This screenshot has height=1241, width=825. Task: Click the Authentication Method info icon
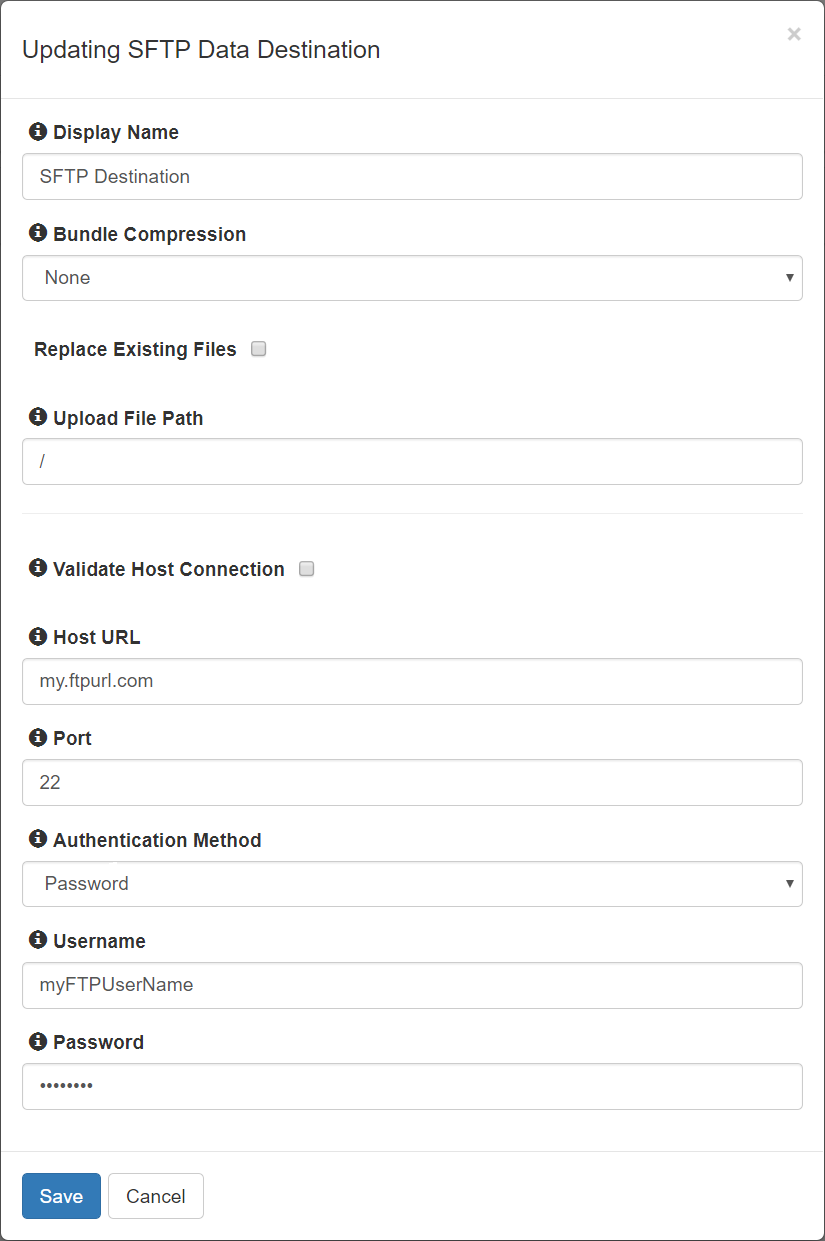point(38,839)
